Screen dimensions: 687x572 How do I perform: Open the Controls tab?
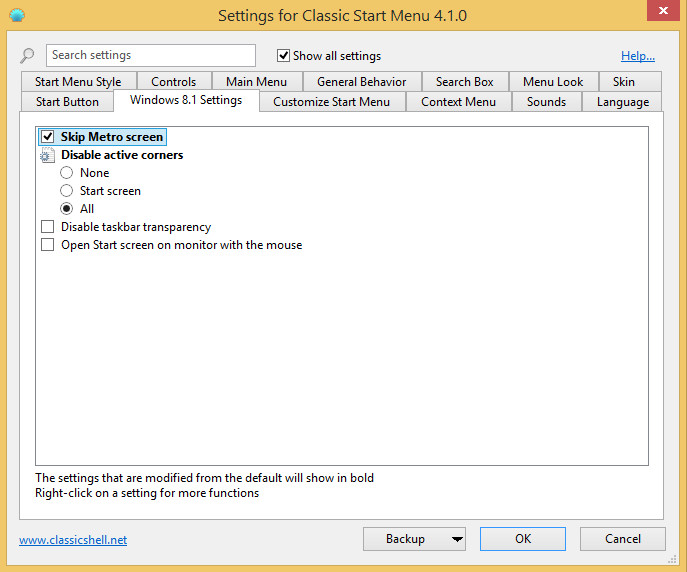click(x=174, y=82)
